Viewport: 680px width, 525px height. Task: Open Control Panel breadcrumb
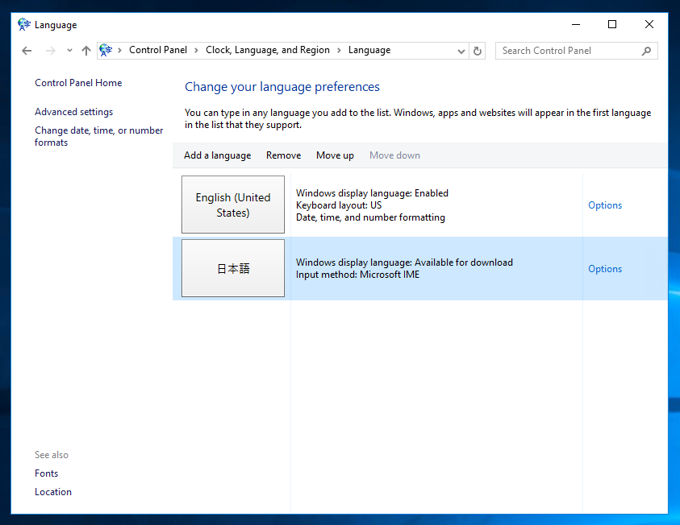tap(158, 50)
